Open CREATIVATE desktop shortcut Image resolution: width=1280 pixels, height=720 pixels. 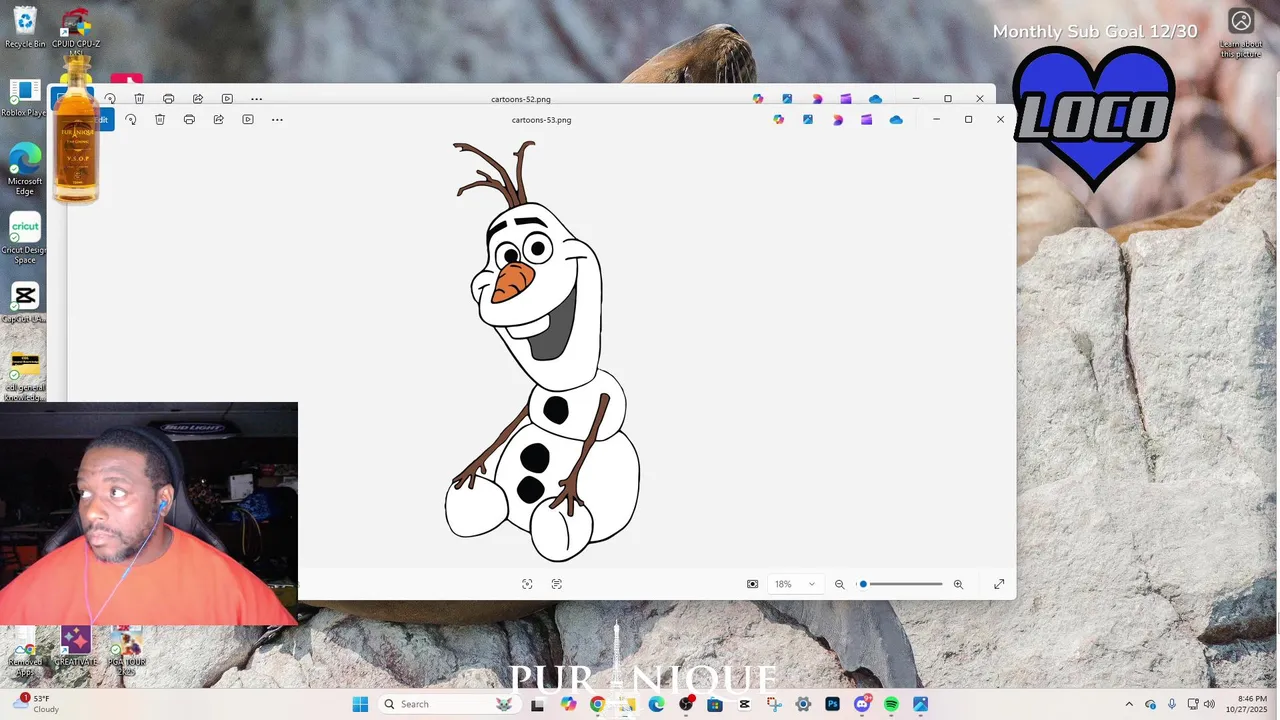76,646
